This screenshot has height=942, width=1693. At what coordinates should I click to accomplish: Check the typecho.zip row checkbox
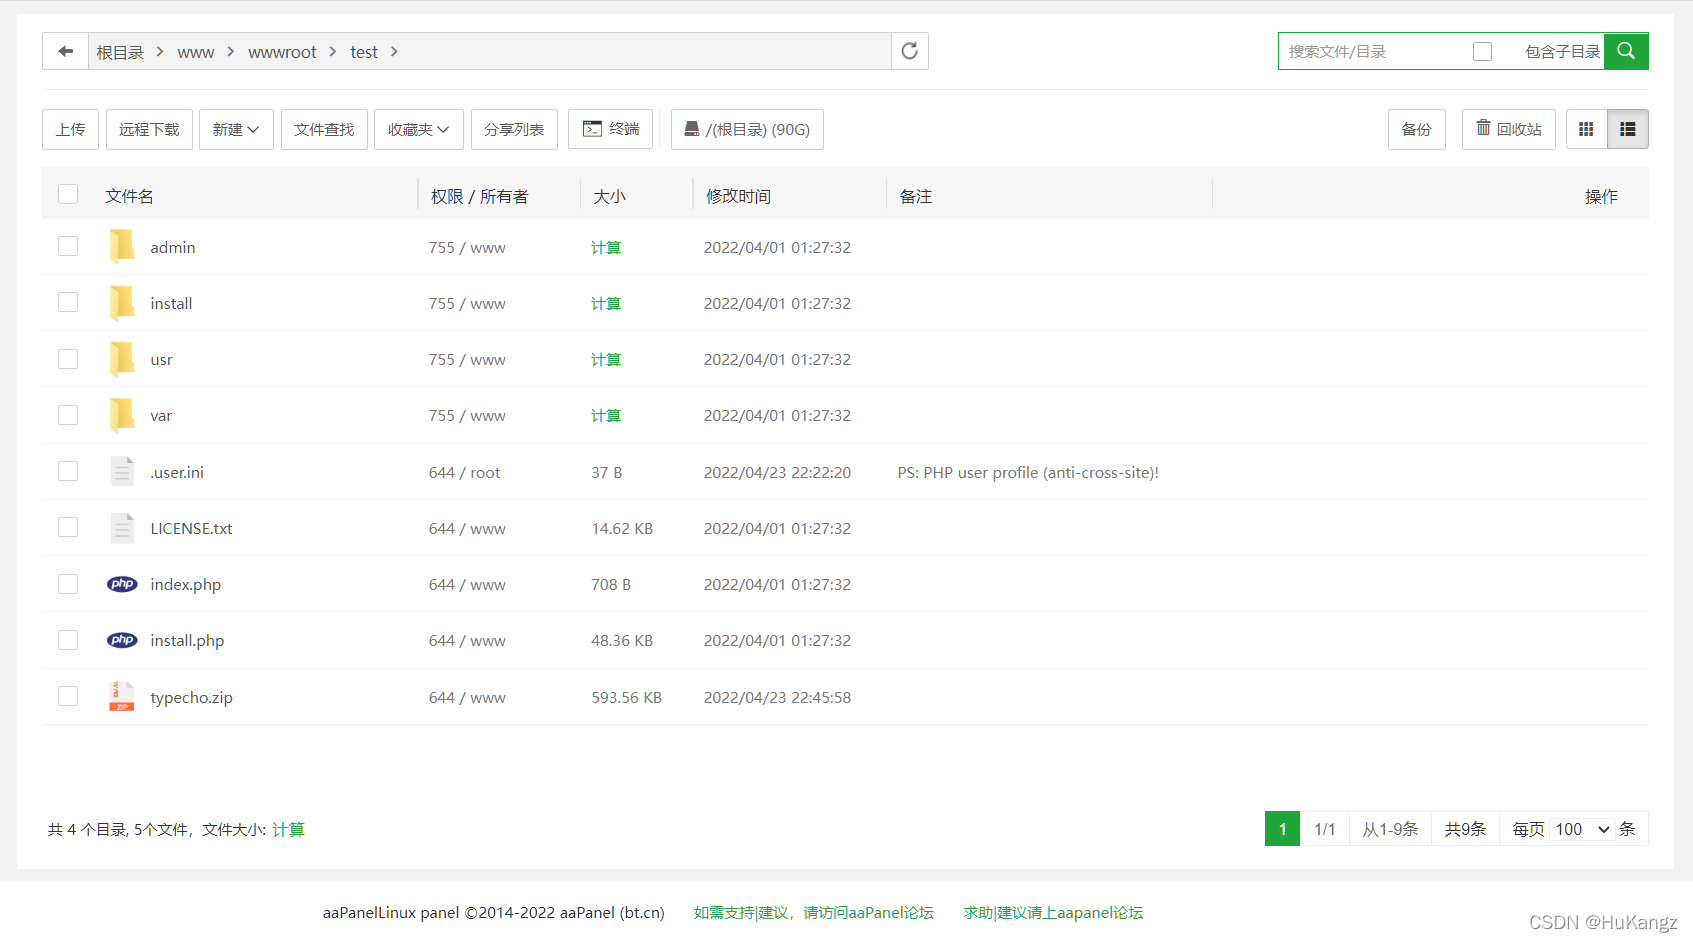tap(68, 696)
